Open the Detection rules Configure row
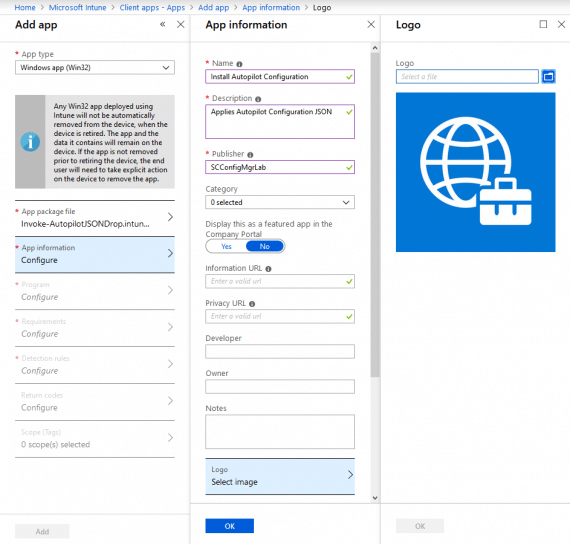Screen dimensions: 570x544 coord(95,365)
